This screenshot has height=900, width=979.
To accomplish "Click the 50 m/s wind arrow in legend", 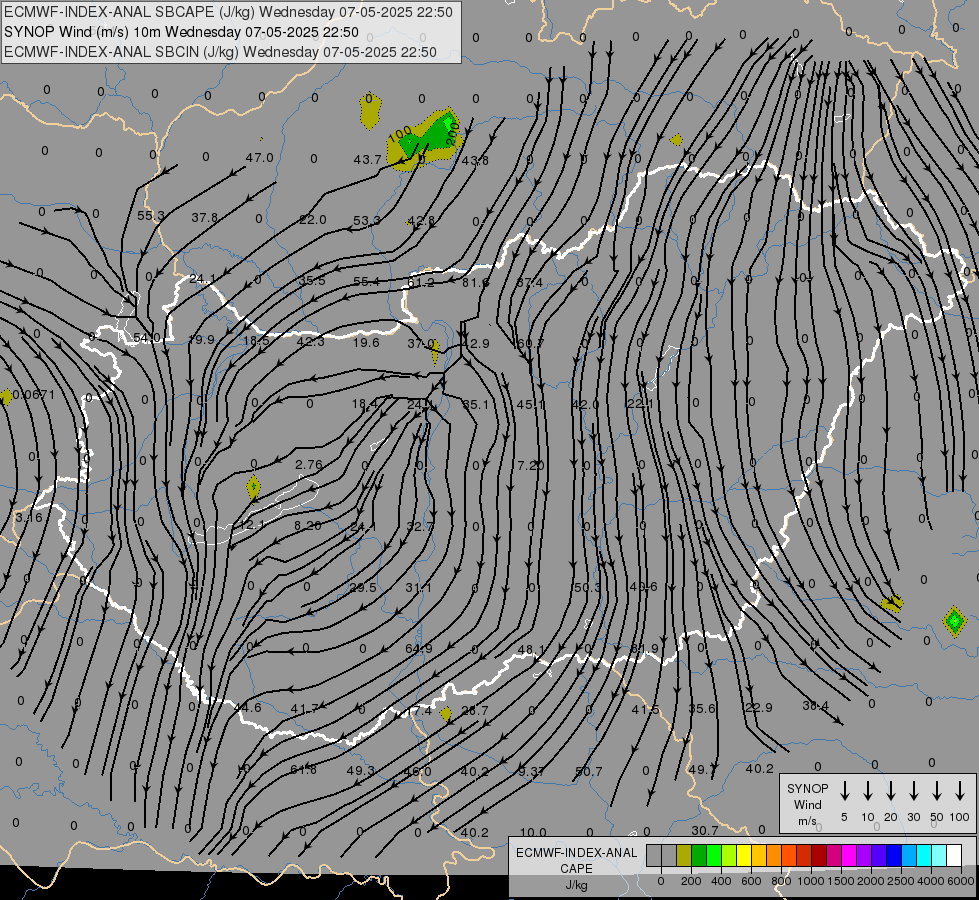I will (x=937, y=791).
